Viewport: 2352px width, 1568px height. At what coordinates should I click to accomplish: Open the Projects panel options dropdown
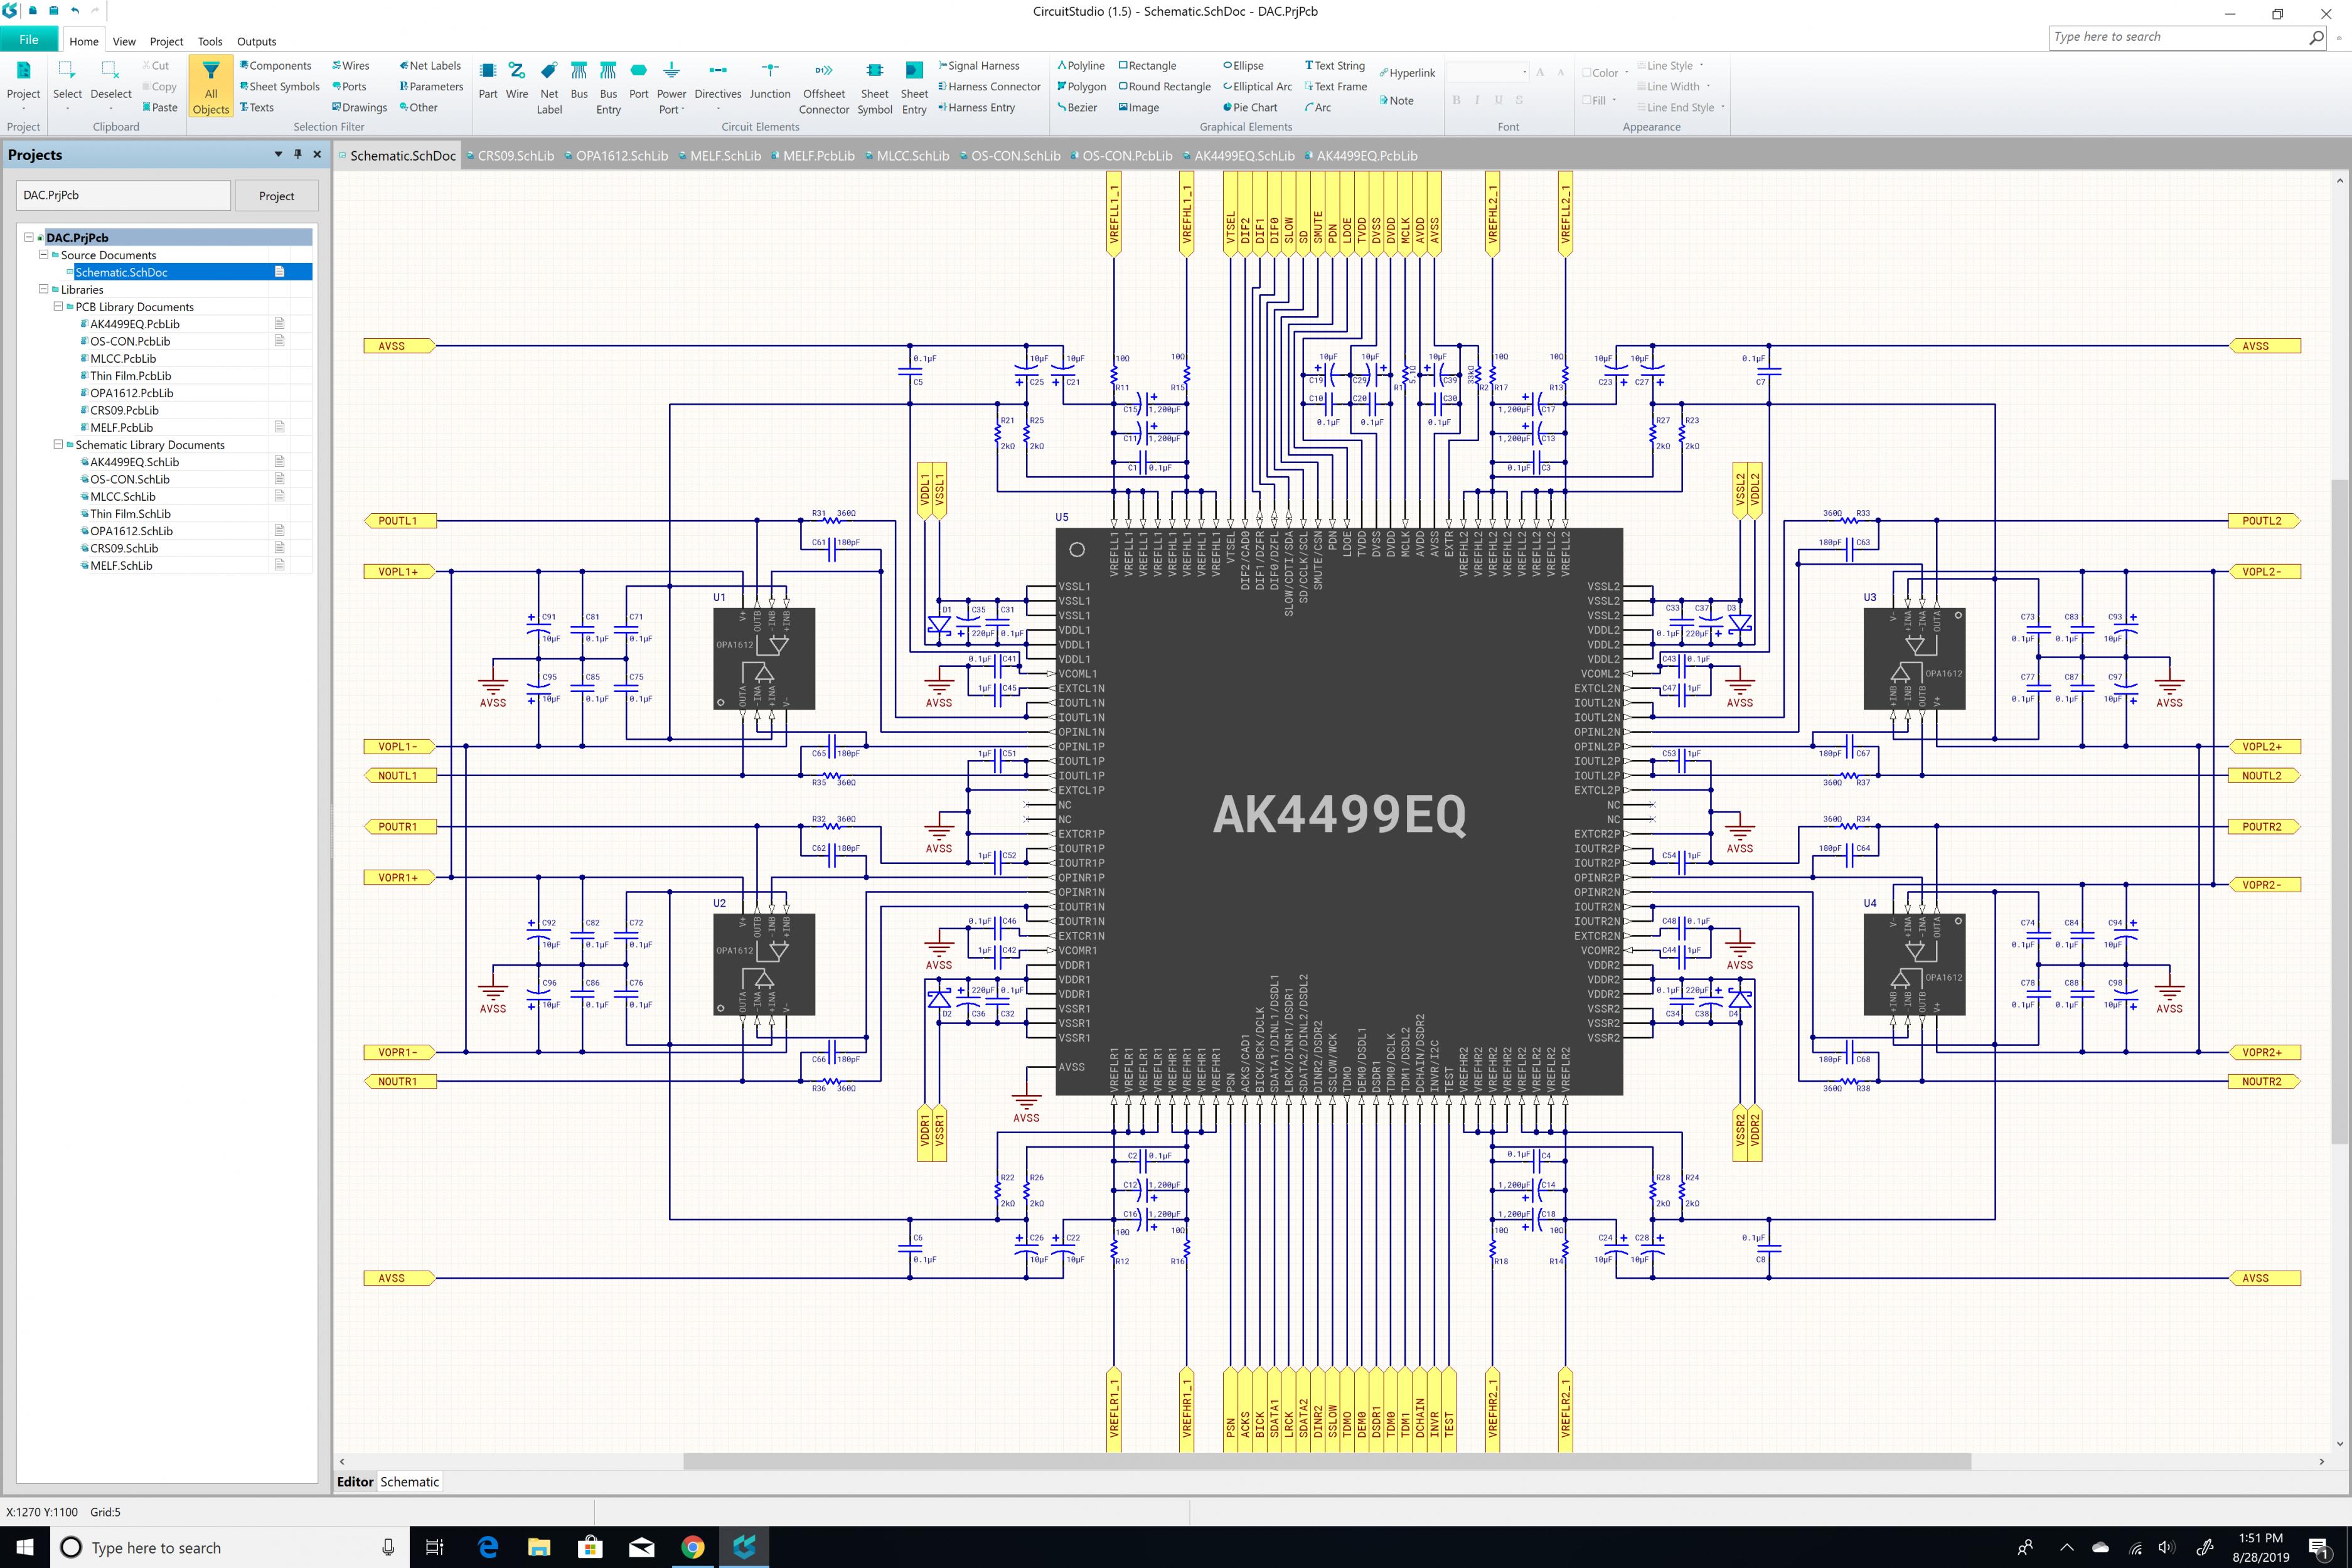coord(278,154)
